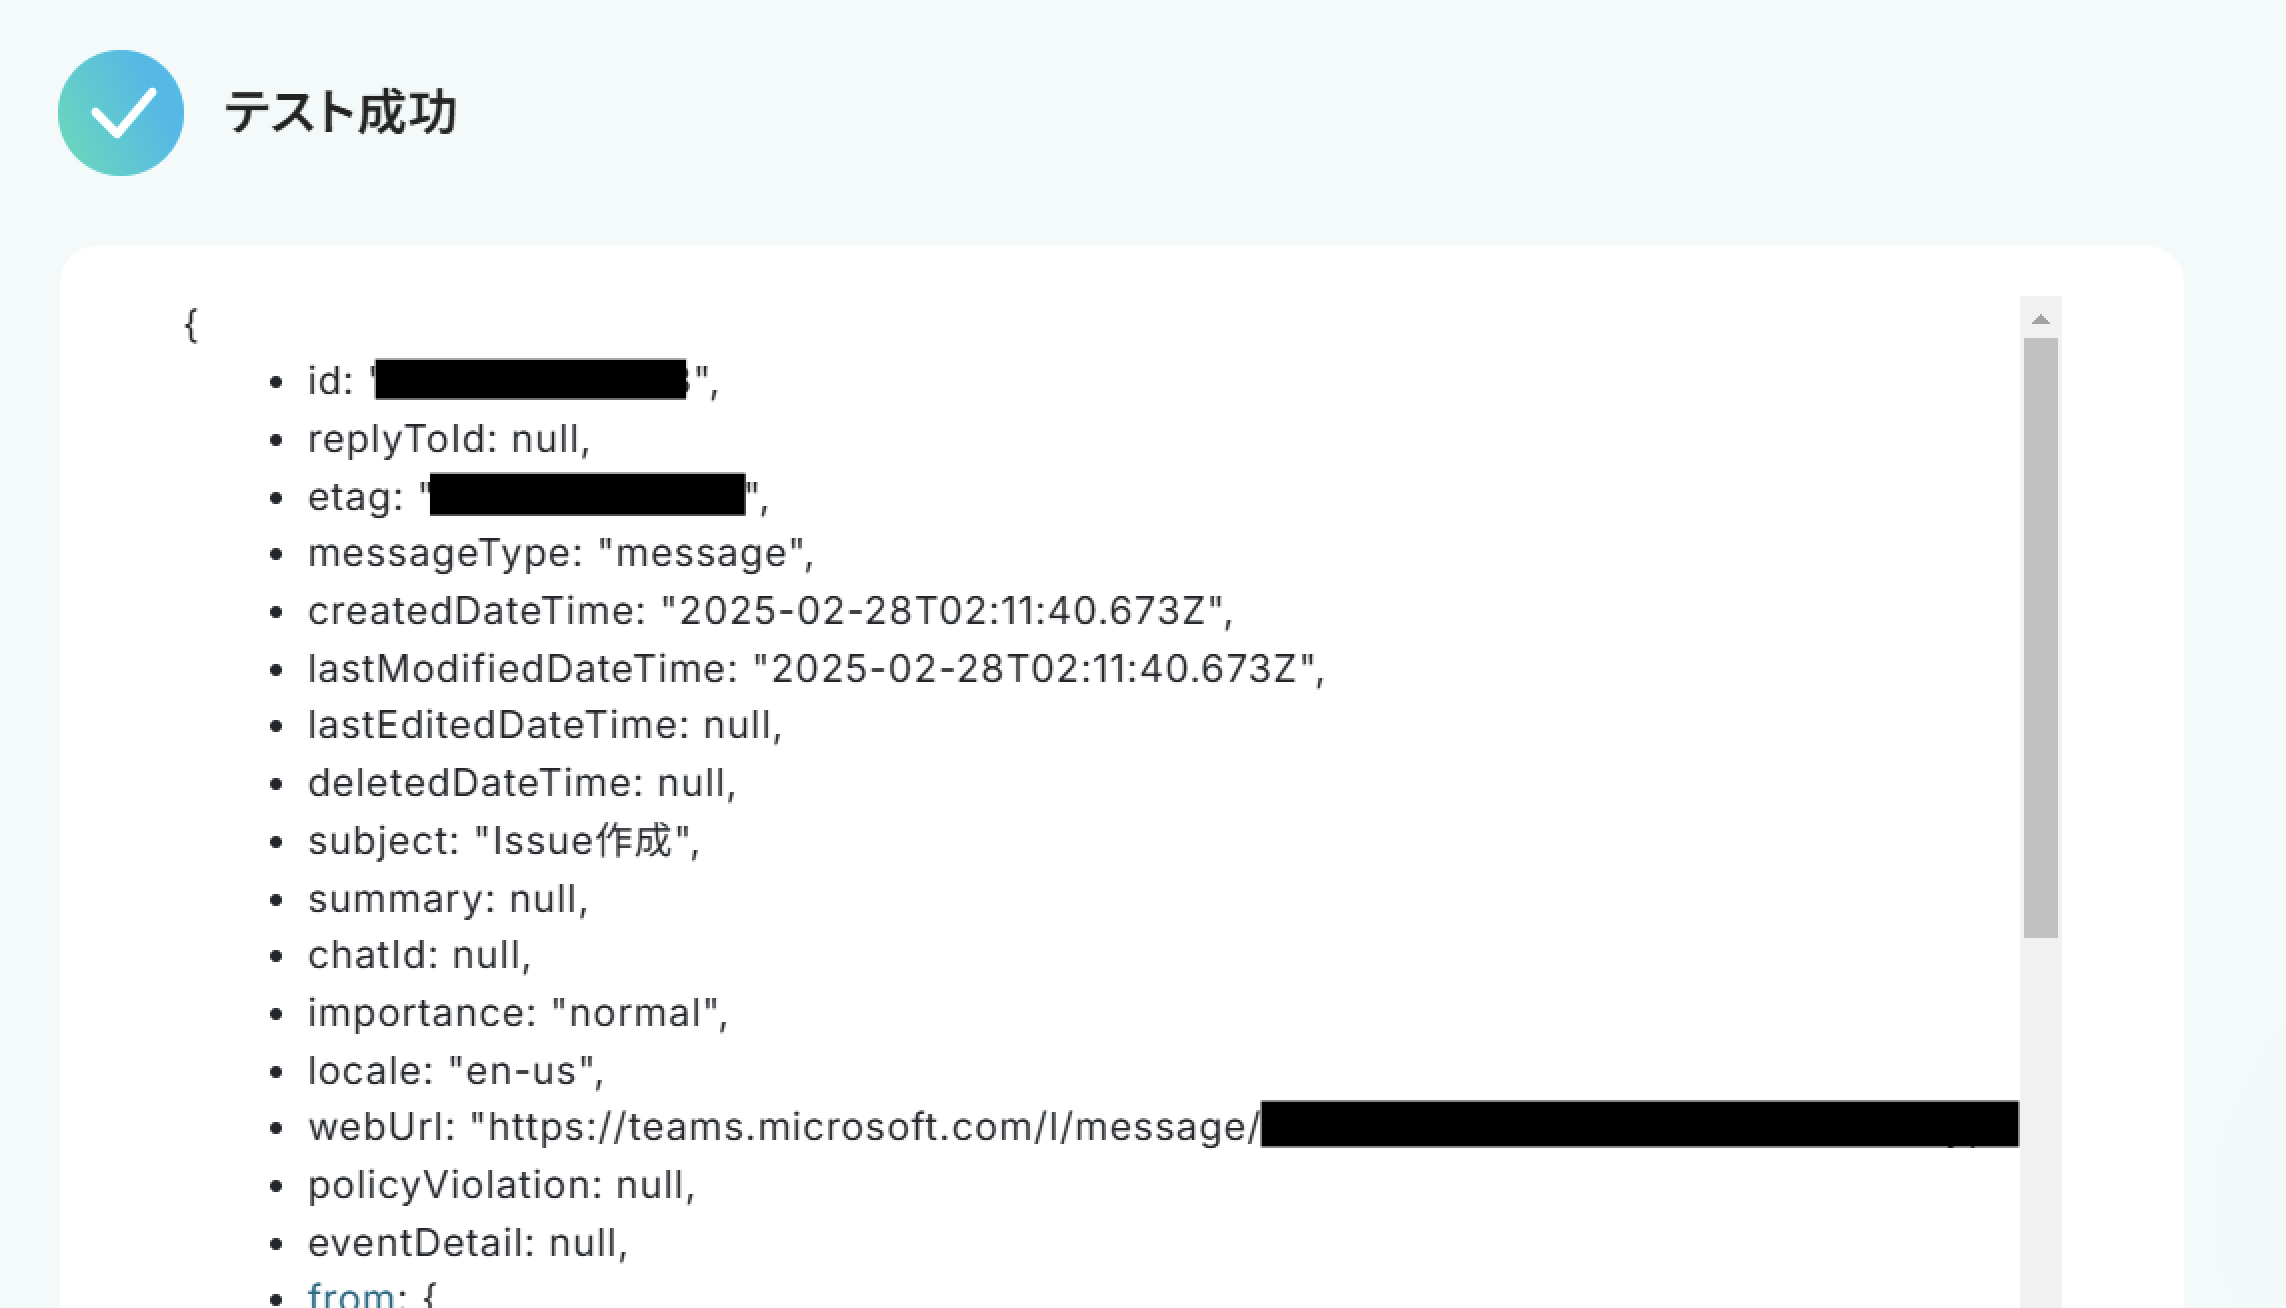The width and height of the screenshot is (2286, 1308).
Task: Click the redacted etag value
Action: pos(587,495)
